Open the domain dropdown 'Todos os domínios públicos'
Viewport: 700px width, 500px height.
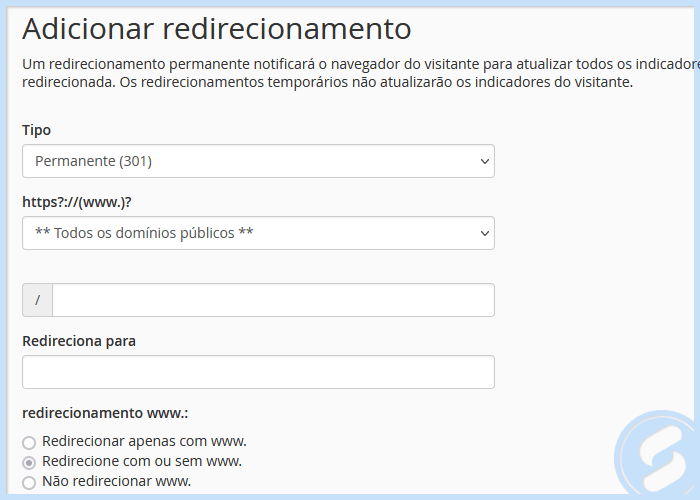[258, 233]
